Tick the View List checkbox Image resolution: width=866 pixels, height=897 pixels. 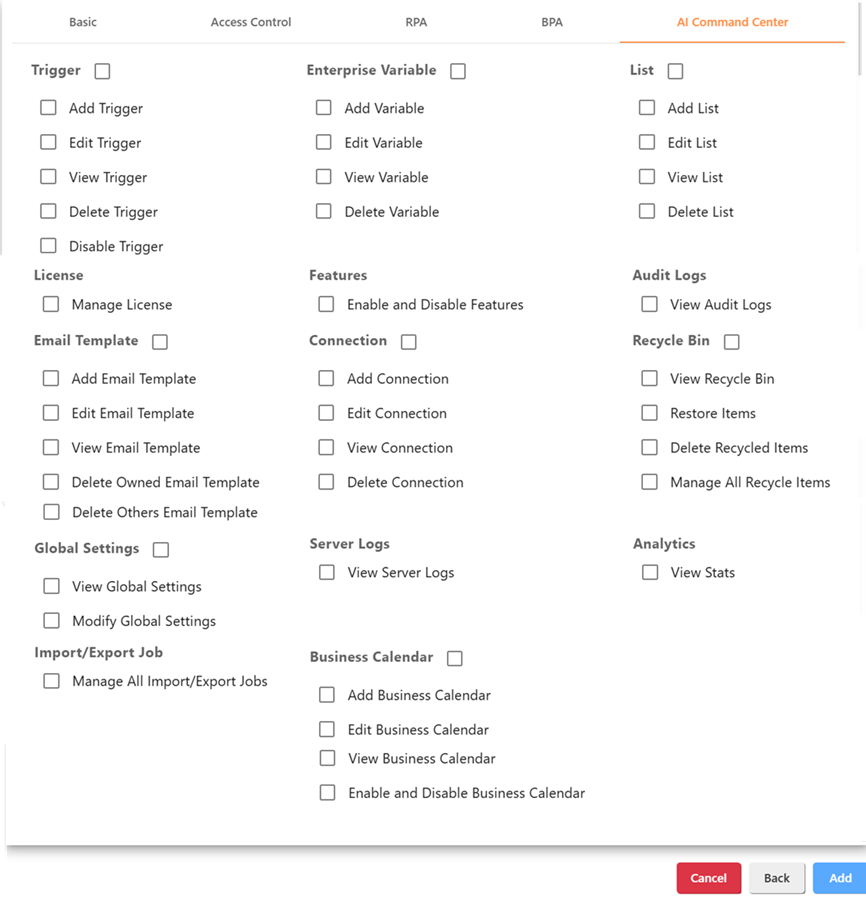tap(647, 177)
